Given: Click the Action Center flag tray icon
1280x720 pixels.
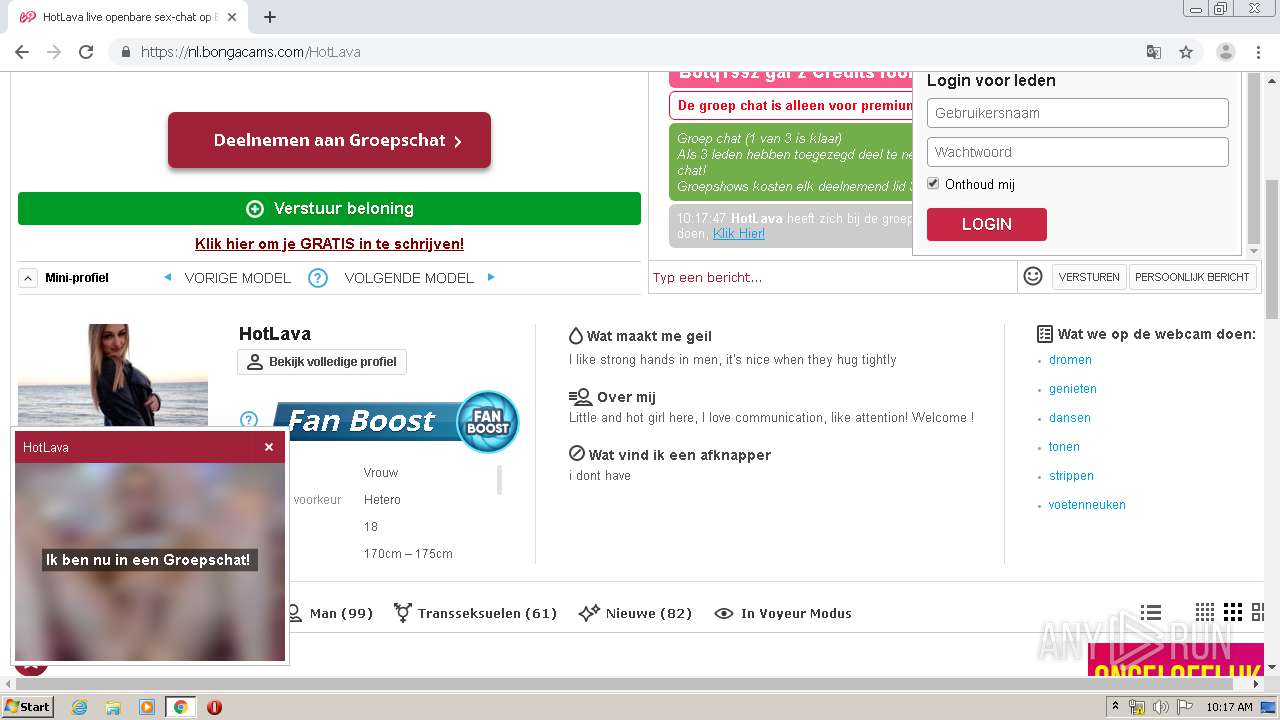Looking at the screenshot, I should pos(1184,707).
